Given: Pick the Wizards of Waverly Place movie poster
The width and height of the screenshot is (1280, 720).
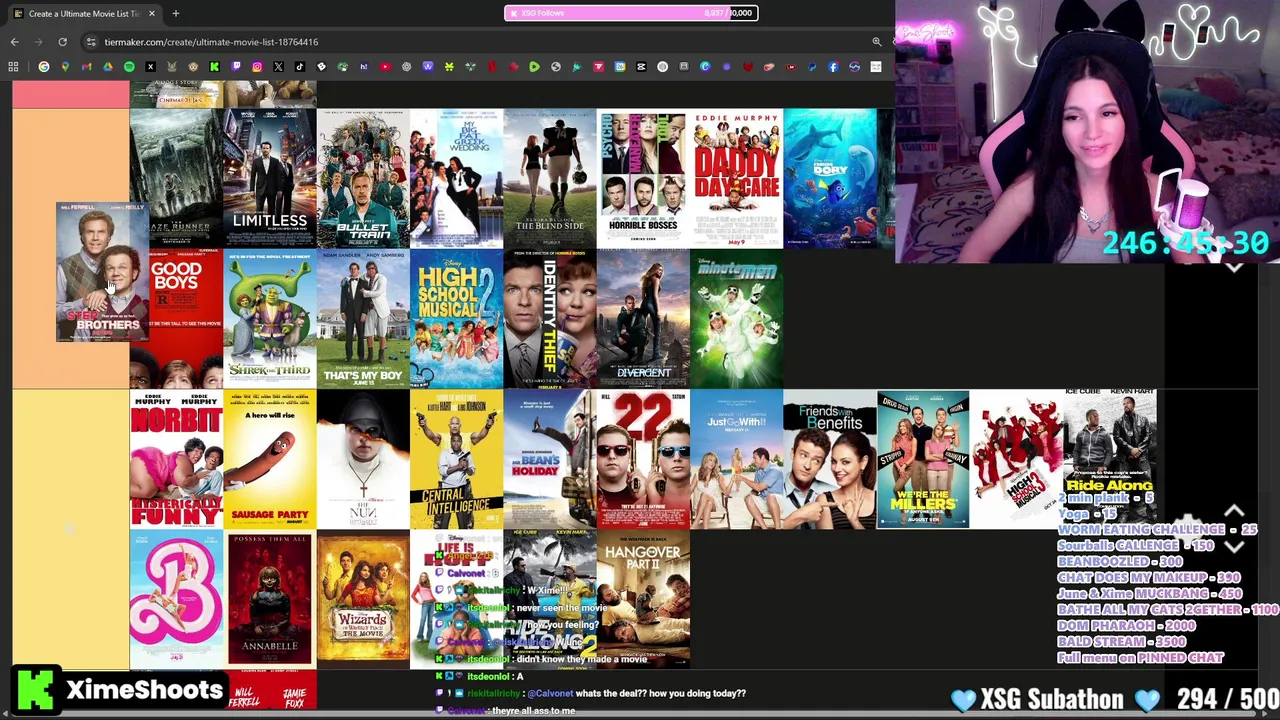Looking at the screenshot, I should [363, 599].
